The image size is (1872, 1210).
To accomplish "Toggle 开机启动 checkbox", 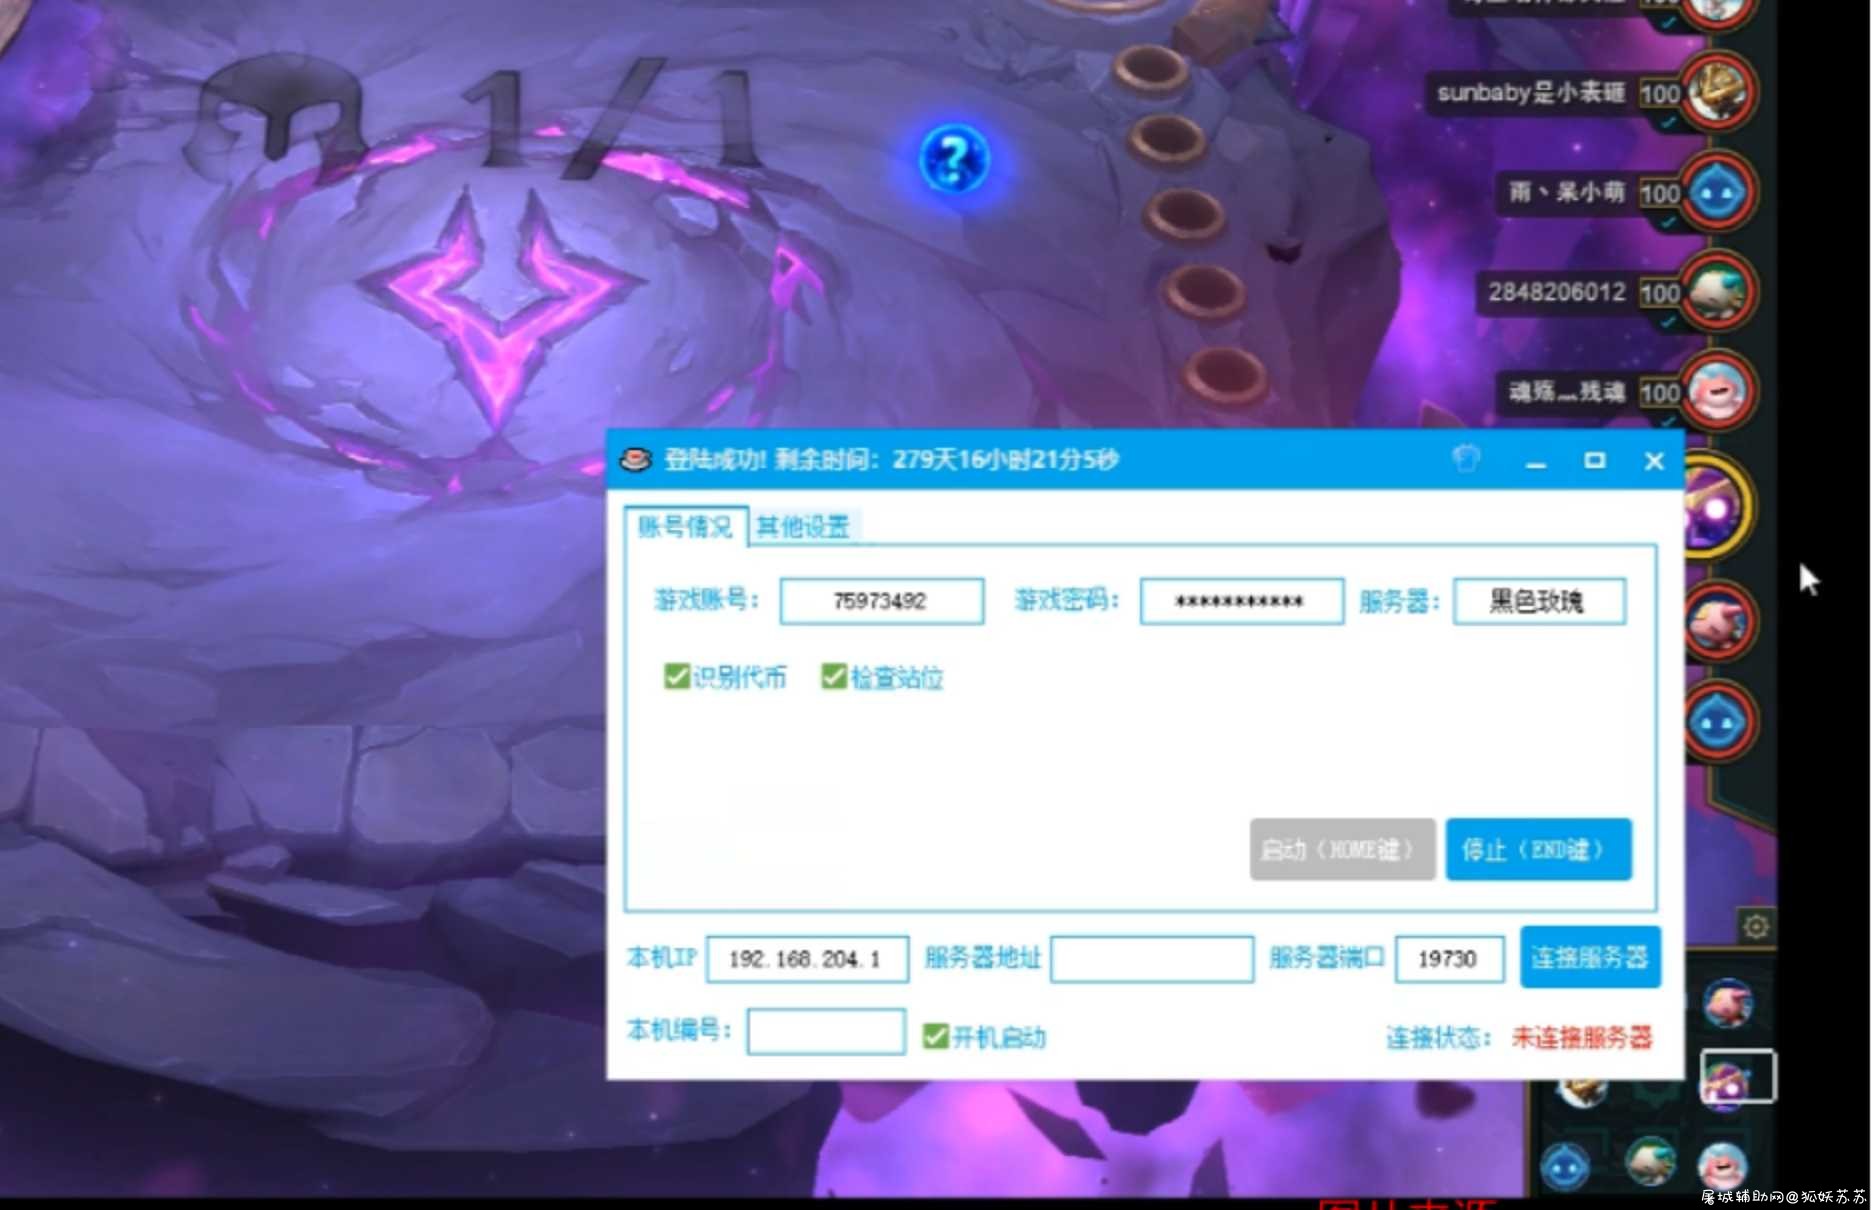I will coord(935,1036).
